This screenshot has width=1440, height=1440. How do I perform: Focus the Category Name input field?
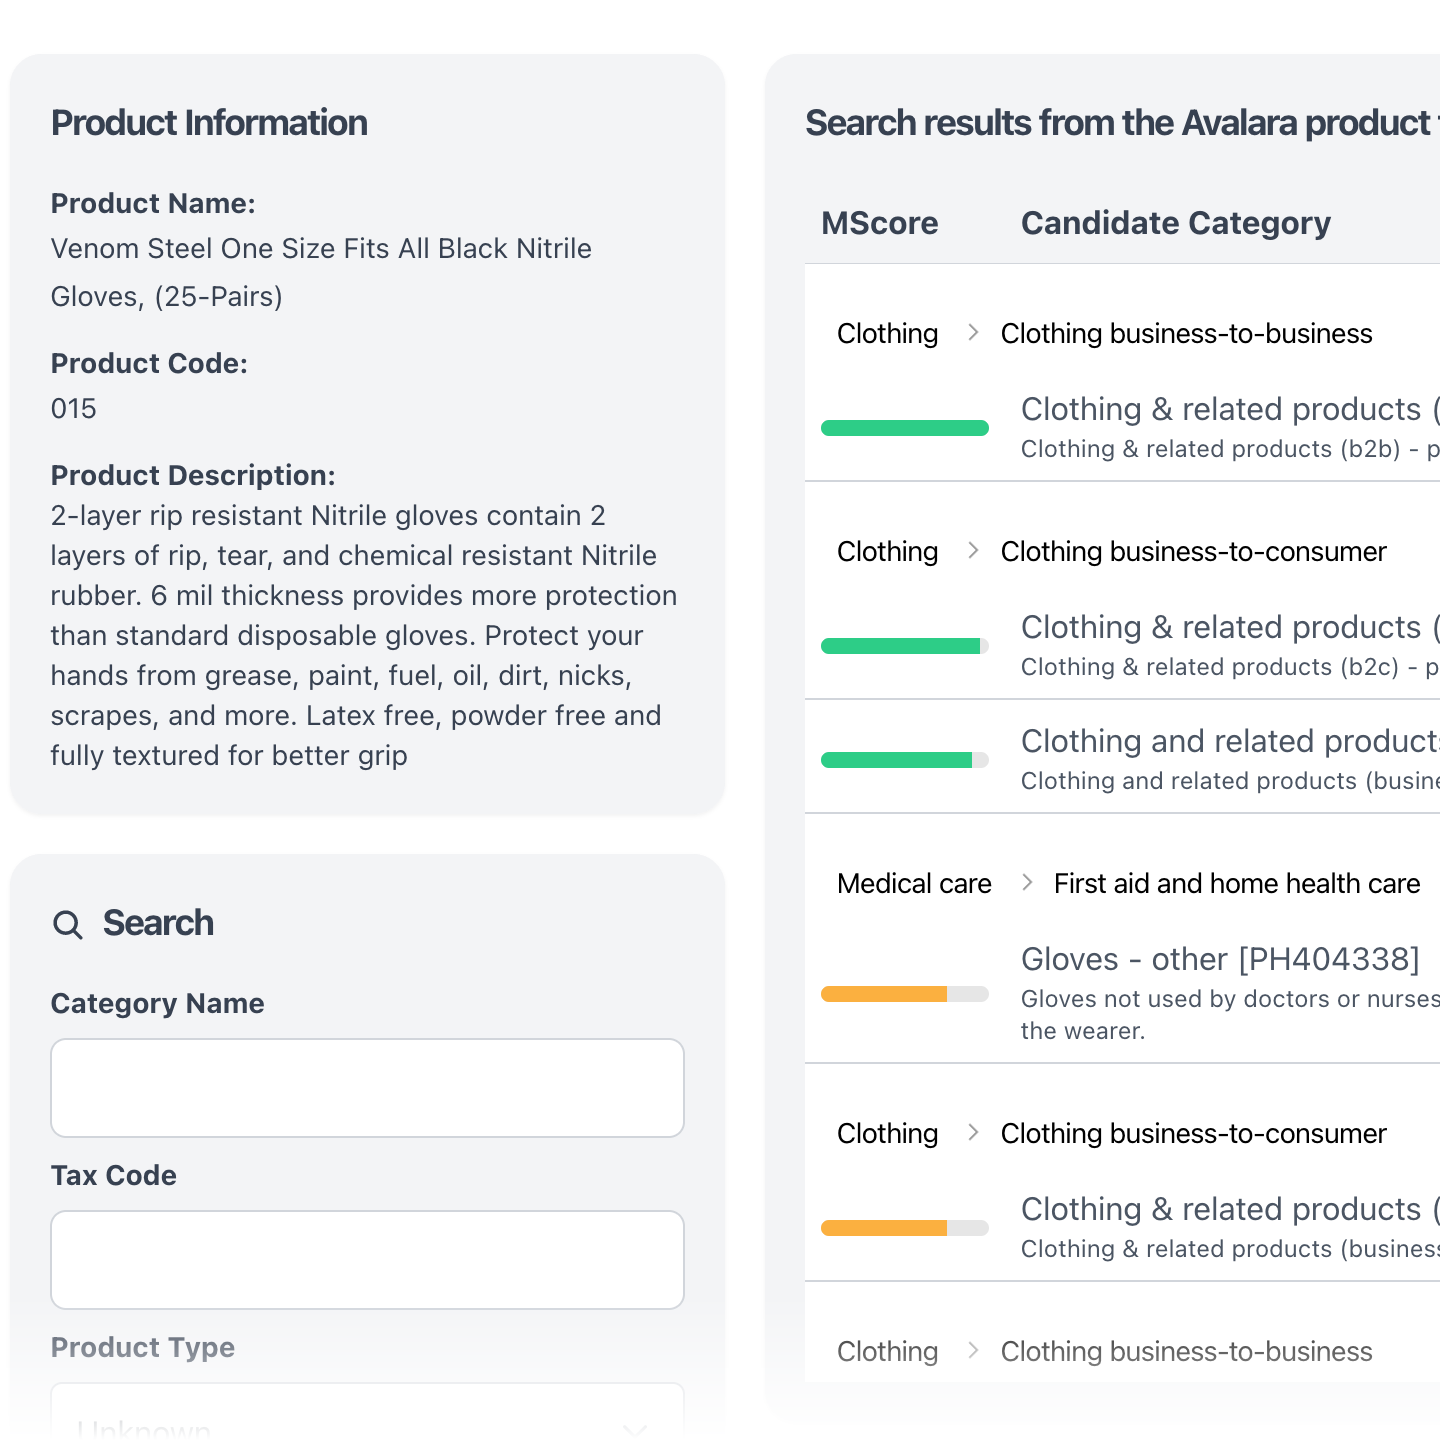coord(367,1088)
